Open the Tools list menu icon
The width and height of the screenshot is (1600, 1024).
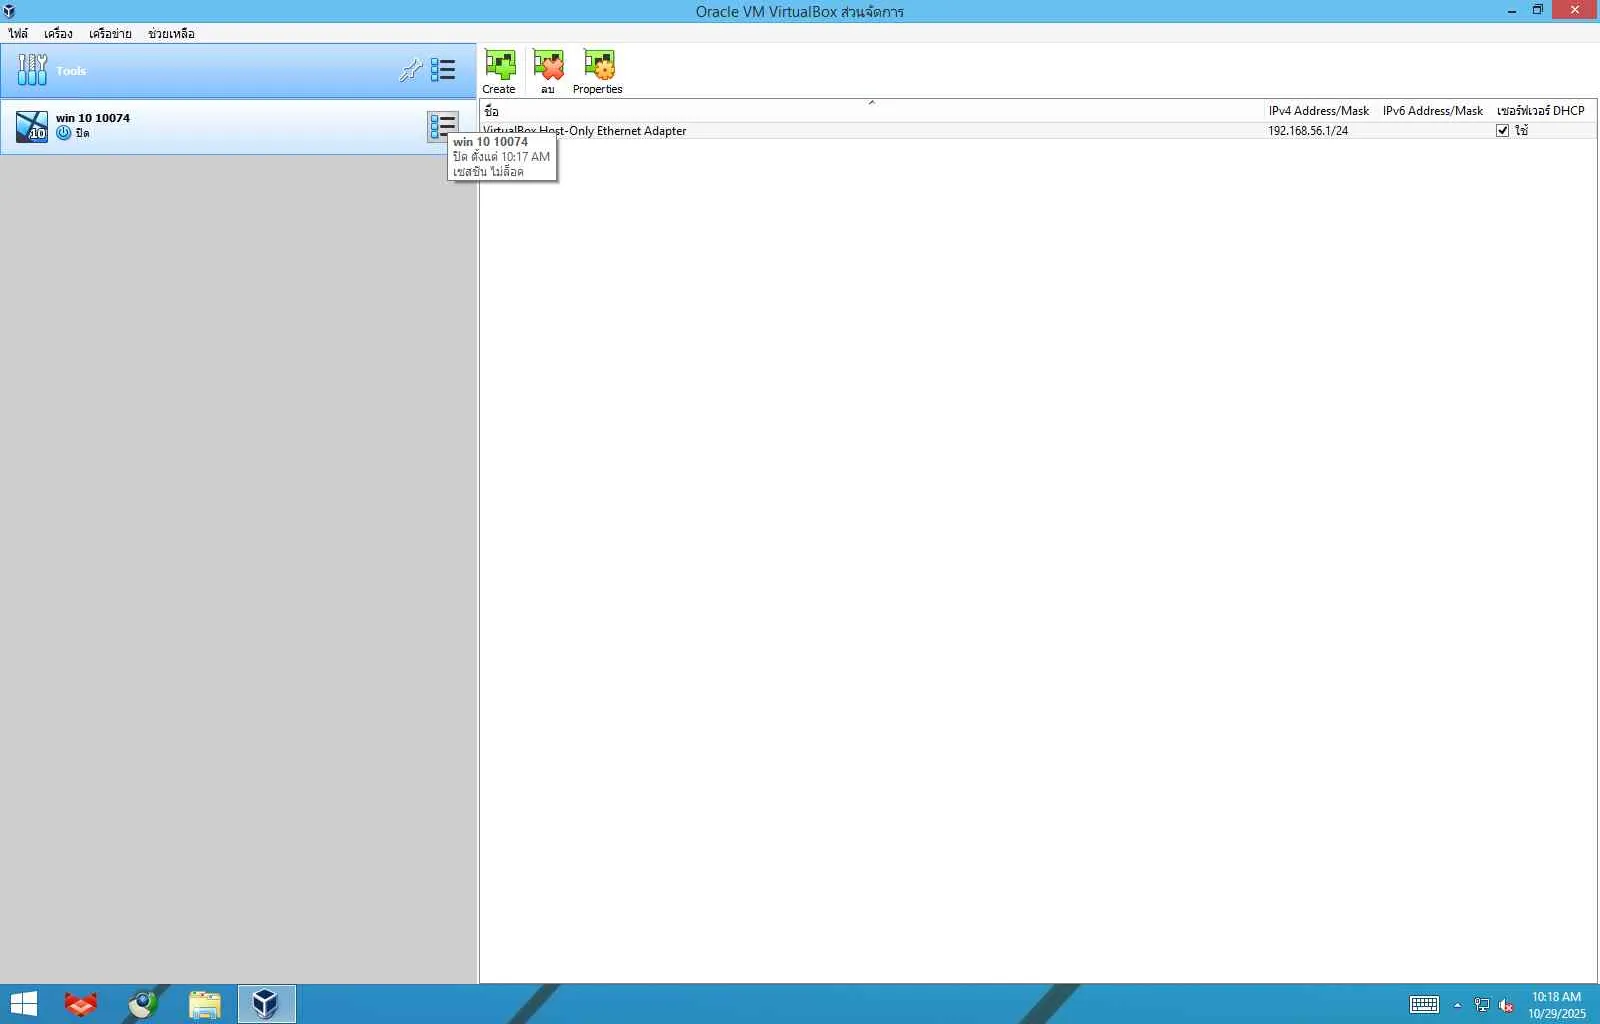[443, 70]
